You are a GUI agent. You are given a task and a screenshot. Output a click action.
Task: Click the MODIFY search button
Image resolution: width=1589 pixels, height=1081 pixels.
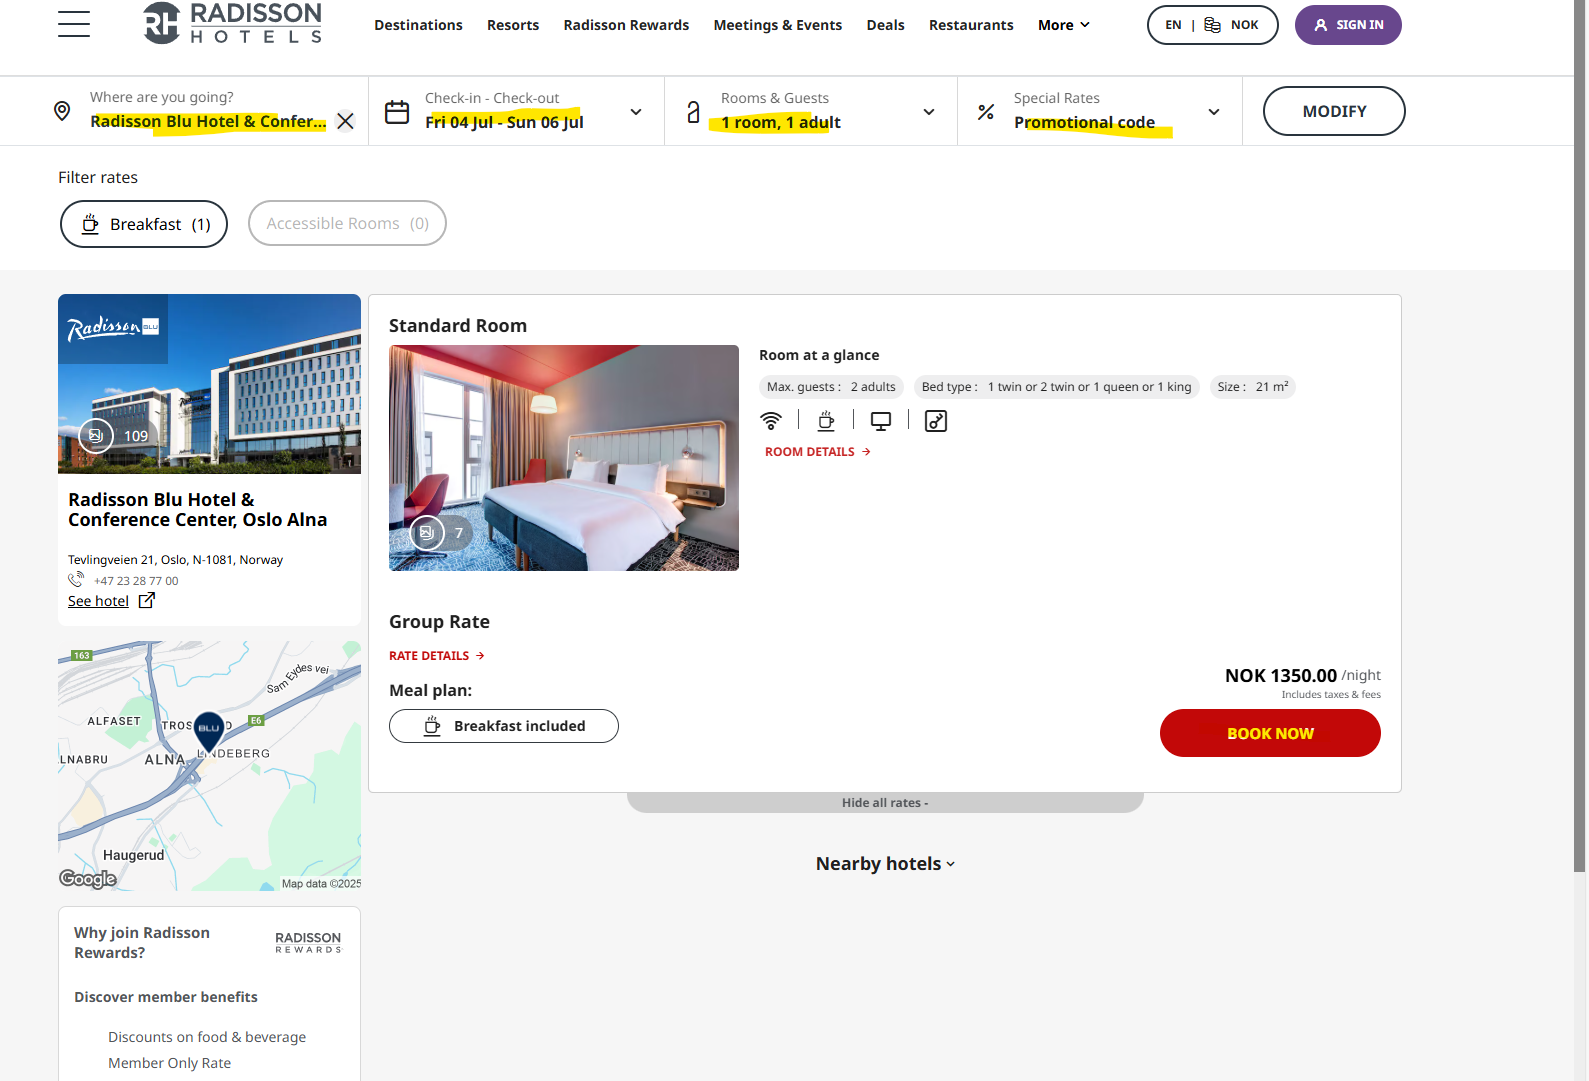tap(1334, 111)
